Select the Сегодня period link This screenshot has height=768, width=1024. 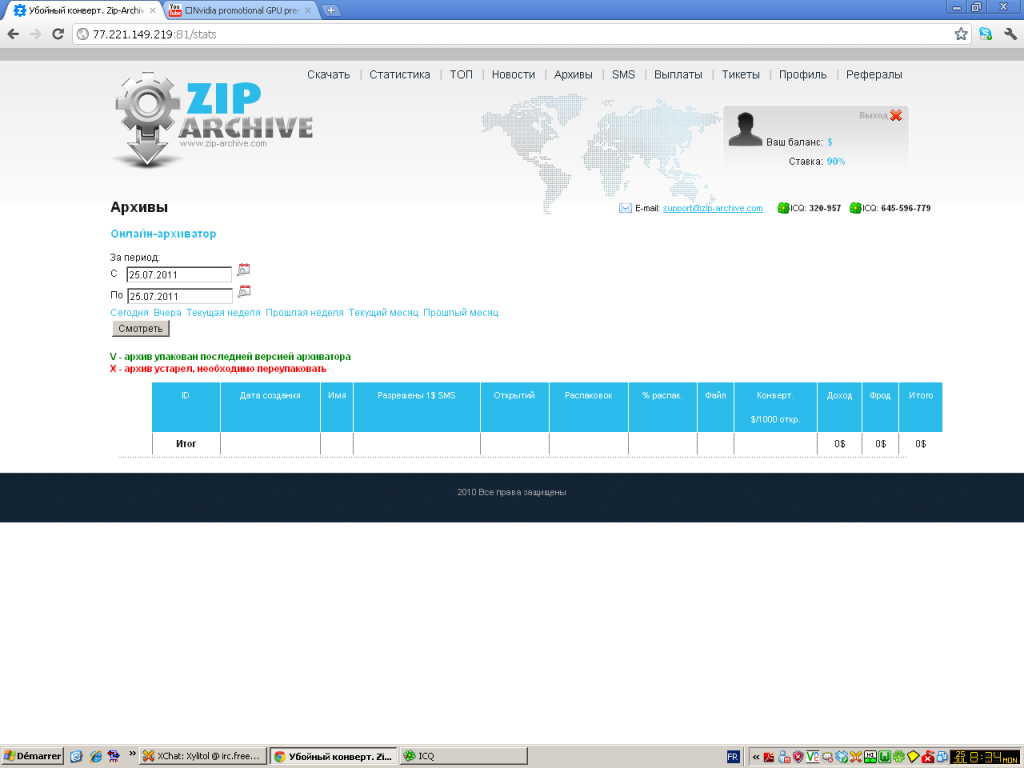[129, 312]
